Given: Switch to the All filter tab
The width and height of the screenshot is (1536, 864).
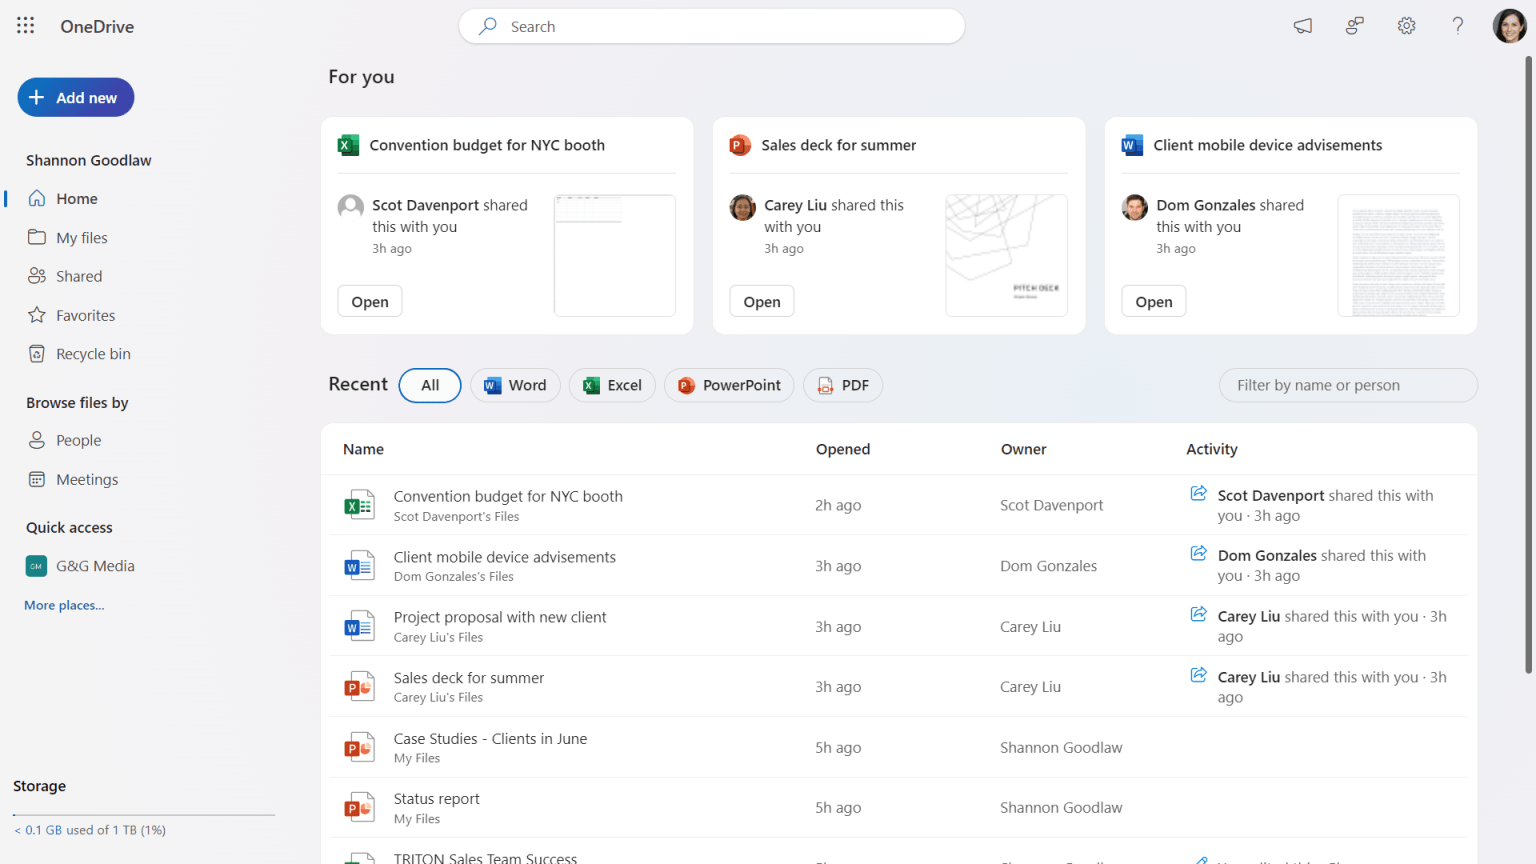Looking at the screenshot, I should (x=429, y=385).
